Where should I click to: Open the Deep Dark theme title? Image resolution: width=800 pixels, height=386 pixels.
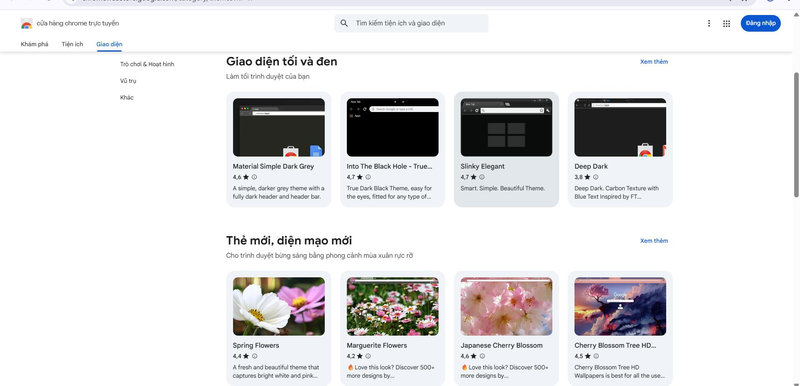tap(591, 167)
